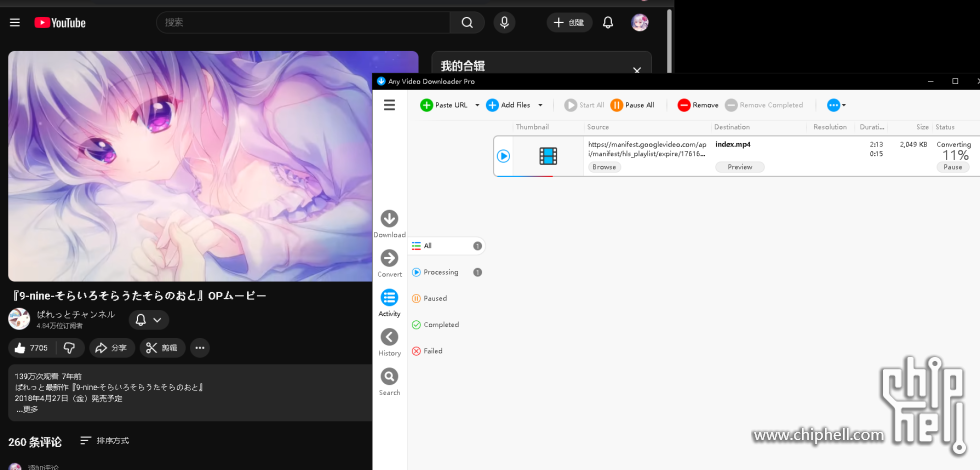Click the Preview button for index.mp4

(739, 167)
